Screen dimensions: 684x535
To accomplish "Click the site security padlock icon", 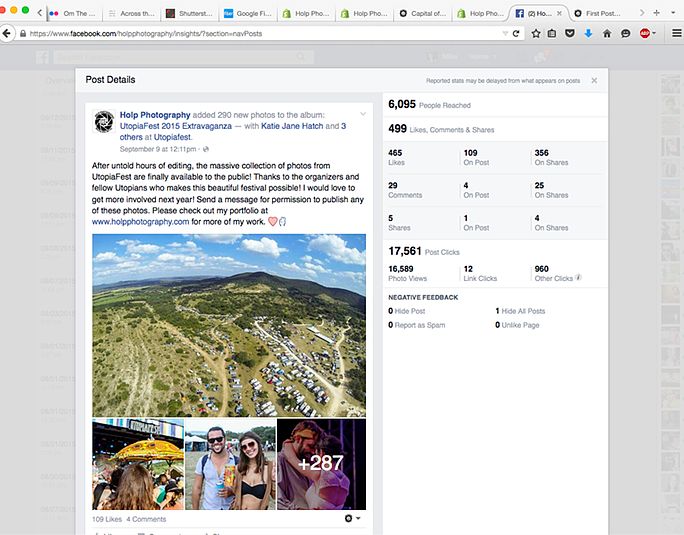I will tap(23, 34).
